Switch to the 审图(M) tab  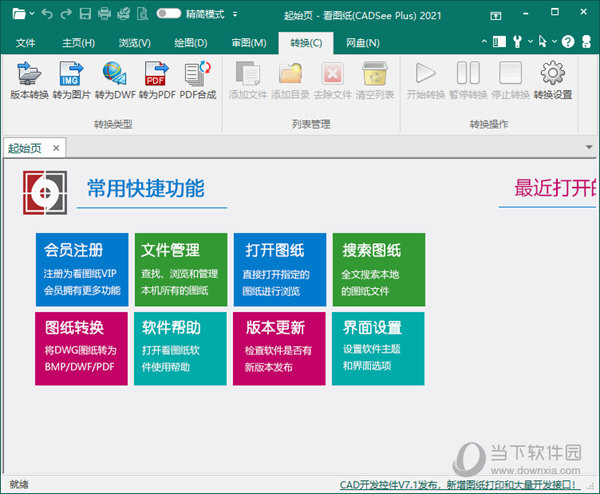coord(249,43)
